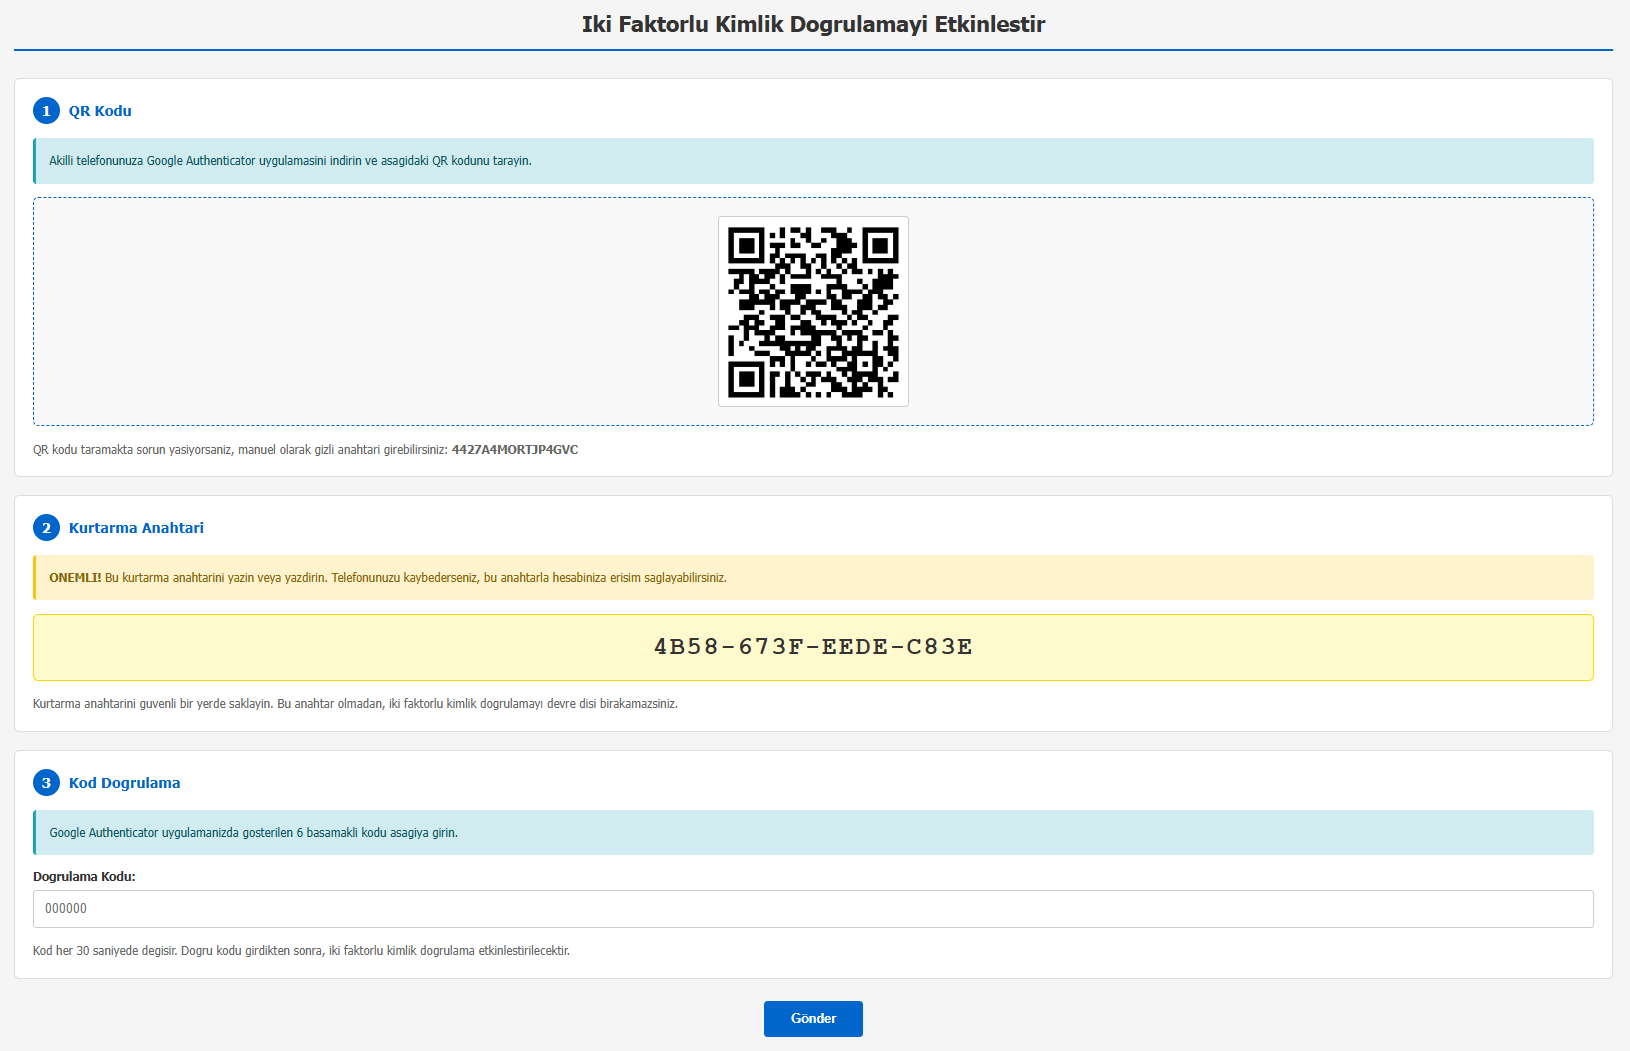Click the step 3 number badge
Screen dimensions: 1630x1051
pos(46,783)
